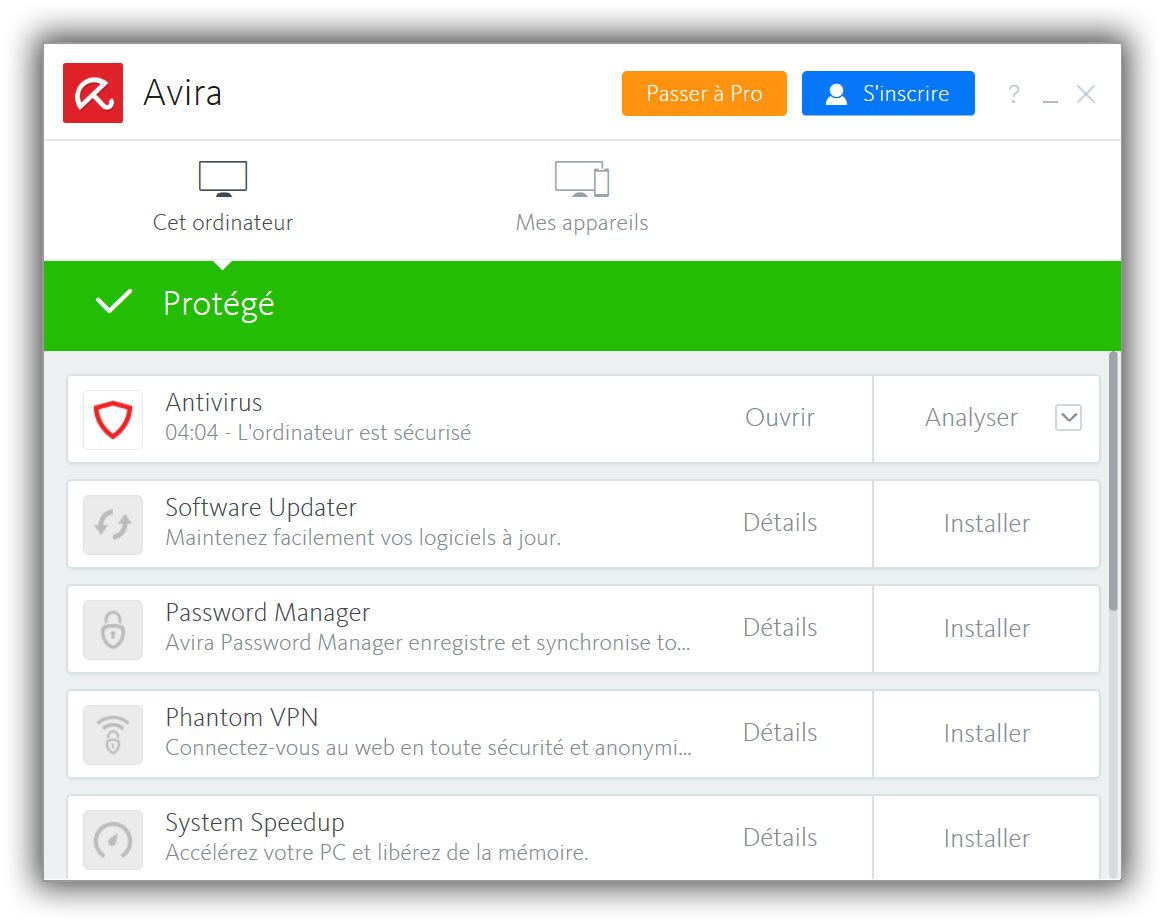Click 'Connectez-vous au web en toute sécurité' text

(x=428, y=747)
